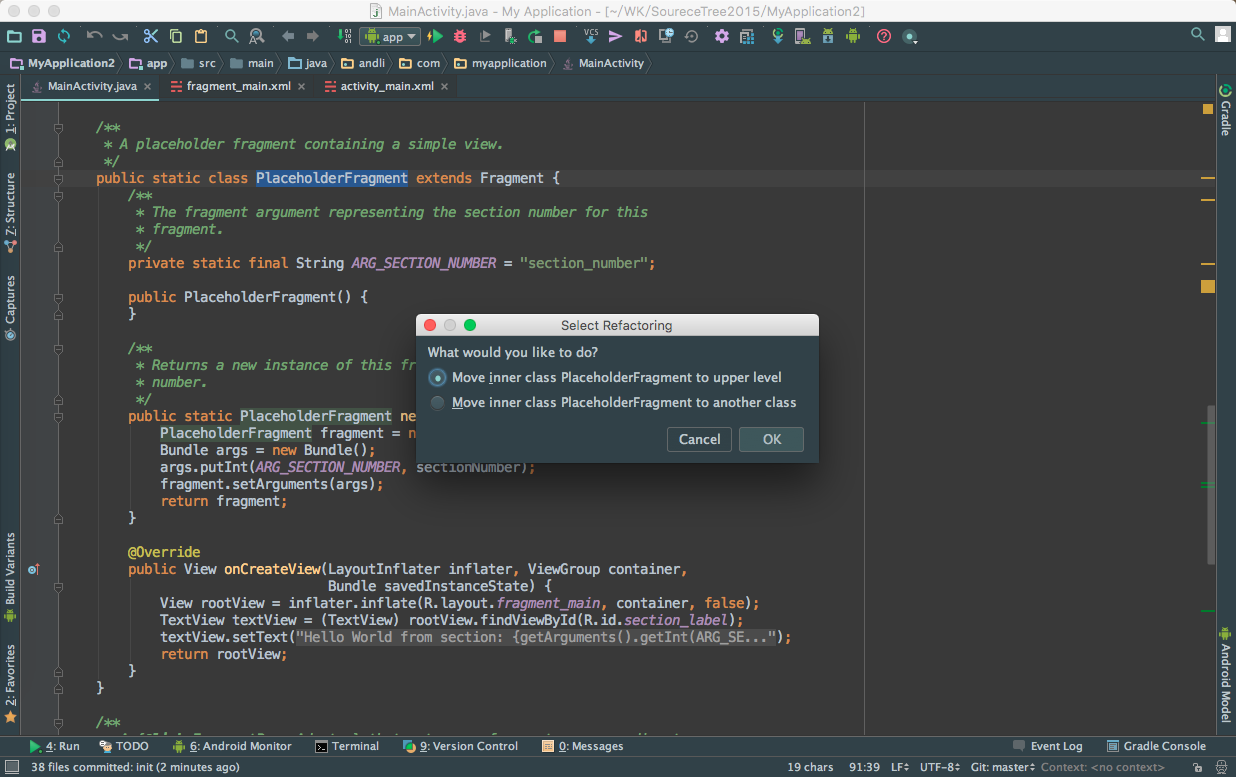Open the Git: master branch menu
This screenshot has width=1236, height=777.
1003,767
